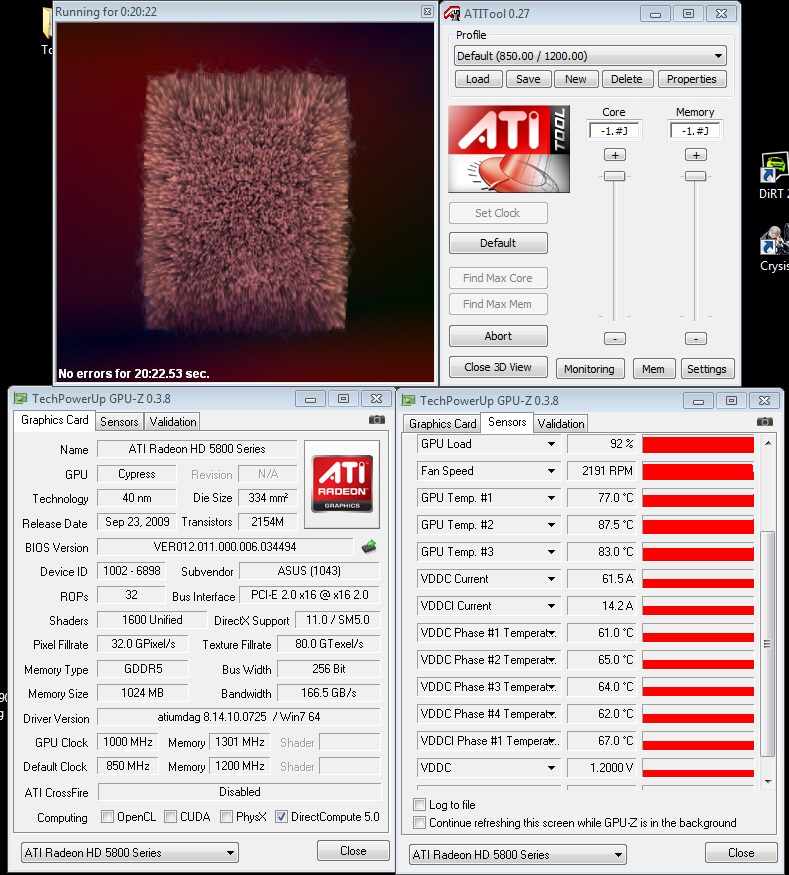Click Close button in GPU-Z Sensors window
The width and height of the screenshot is (789, 875).
[741, 853]
